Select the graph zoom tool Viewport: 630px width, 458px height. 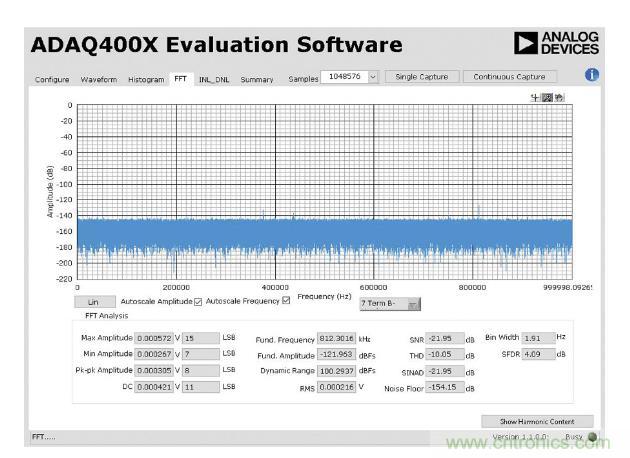(547, 97)
